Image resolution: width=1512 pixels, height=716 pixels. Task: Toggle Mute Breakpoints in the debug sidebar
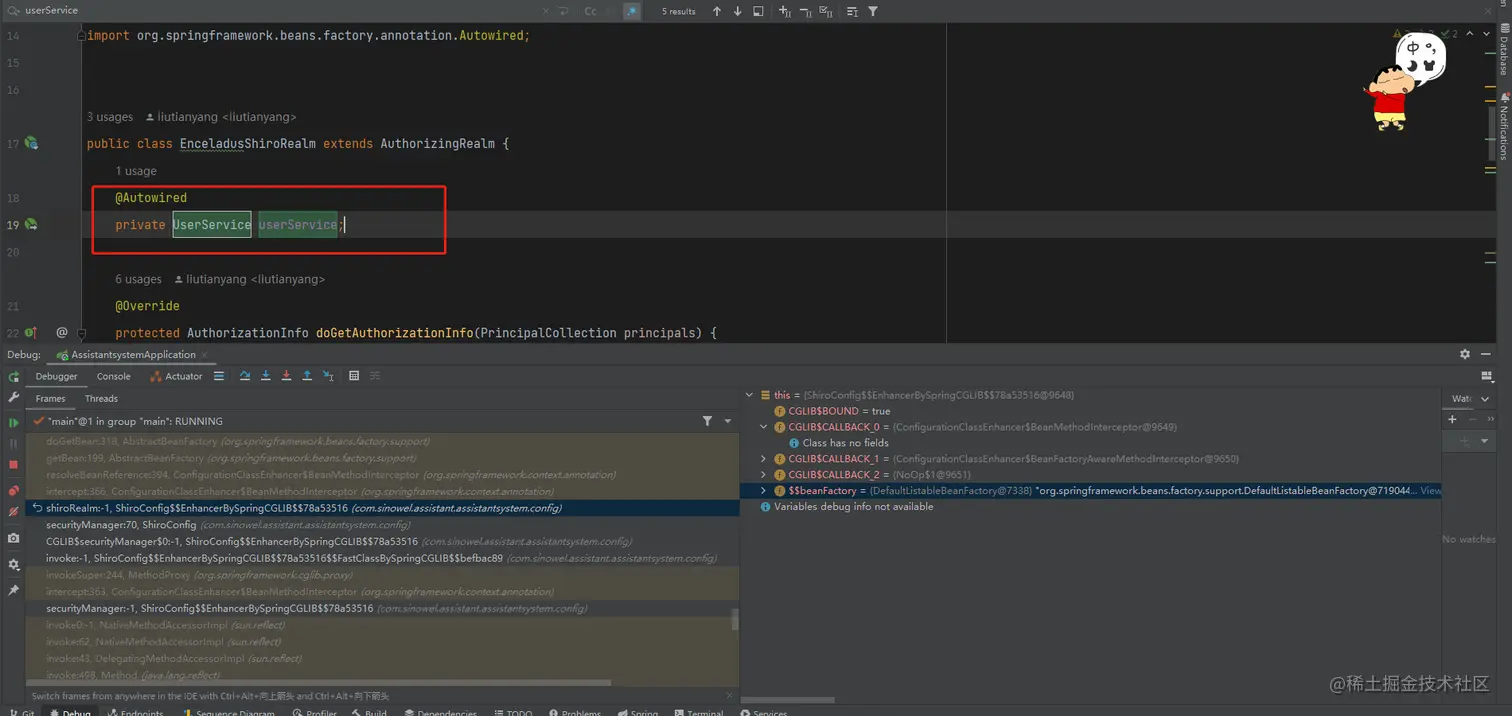[14, 512]
